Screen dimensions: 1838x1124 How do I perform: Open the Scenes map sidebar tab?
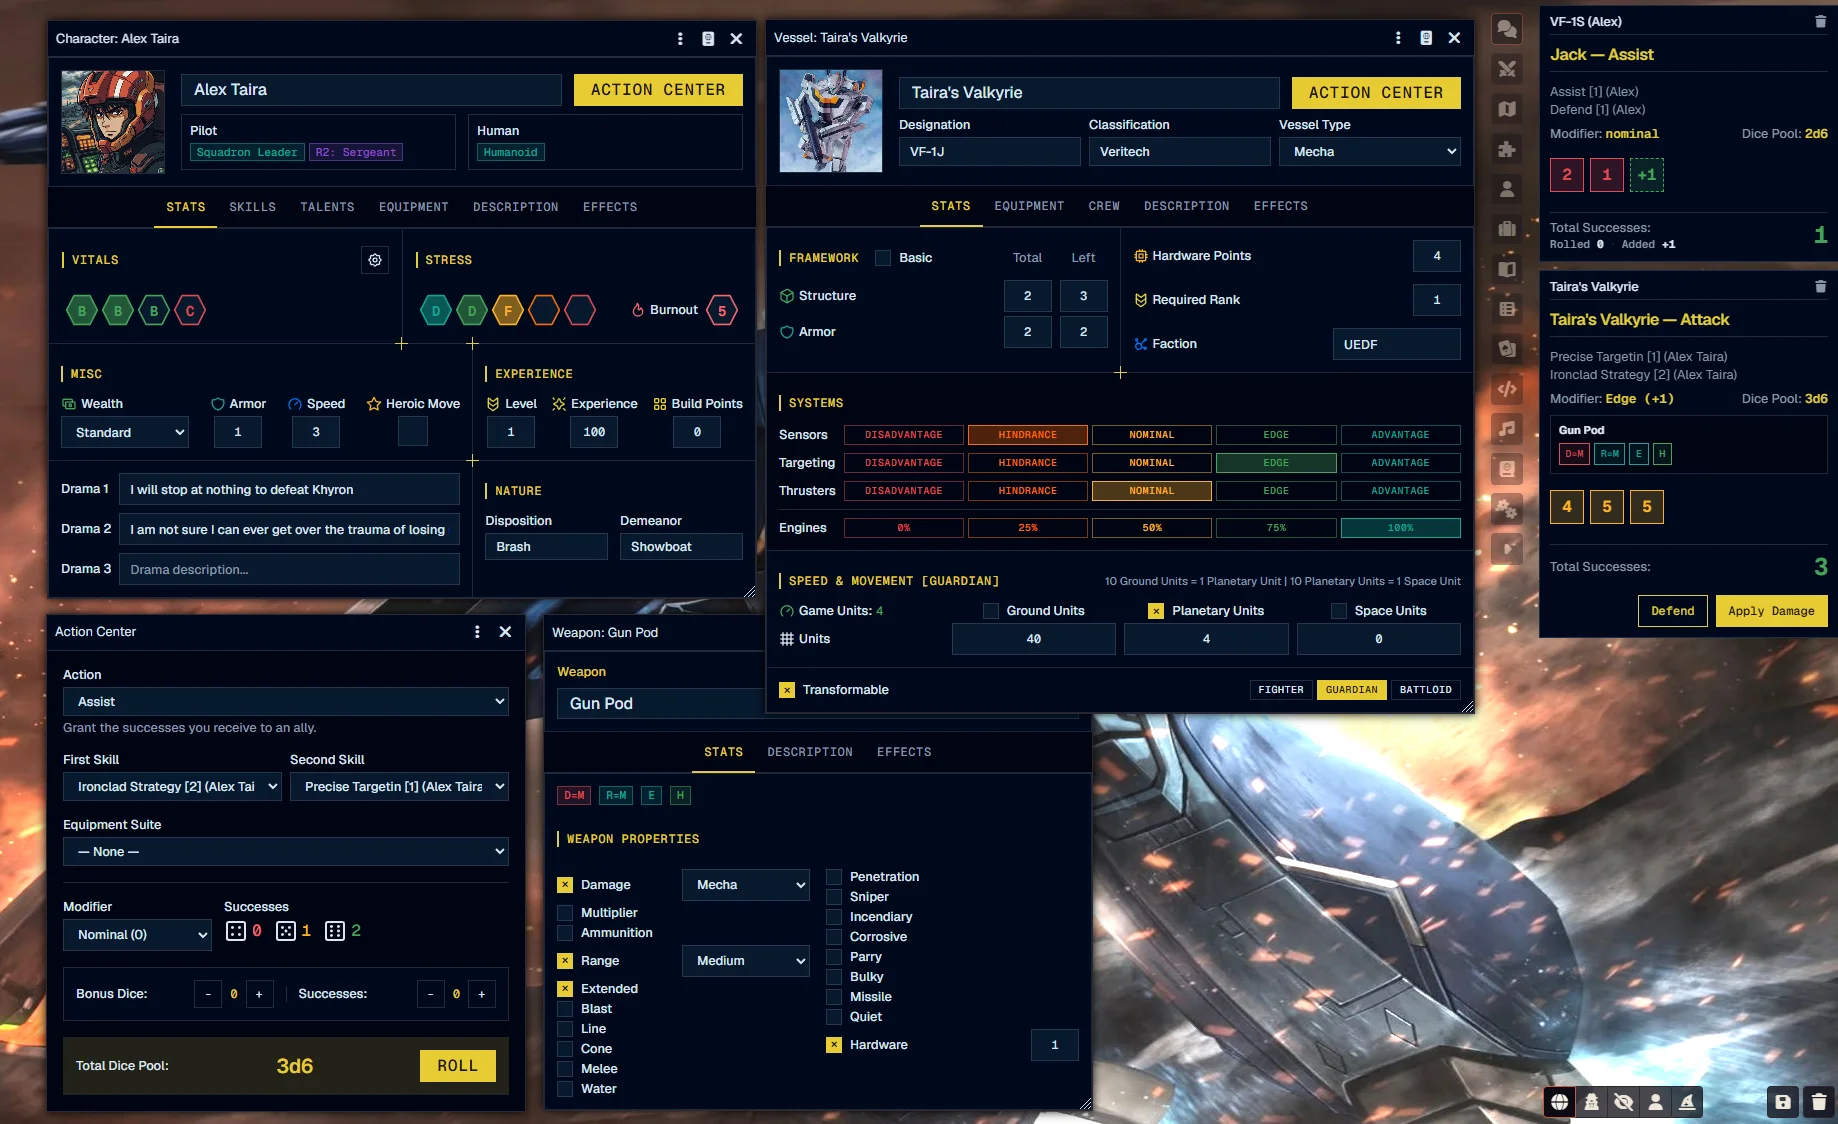pyautogui.click(x=1507, y=109)
